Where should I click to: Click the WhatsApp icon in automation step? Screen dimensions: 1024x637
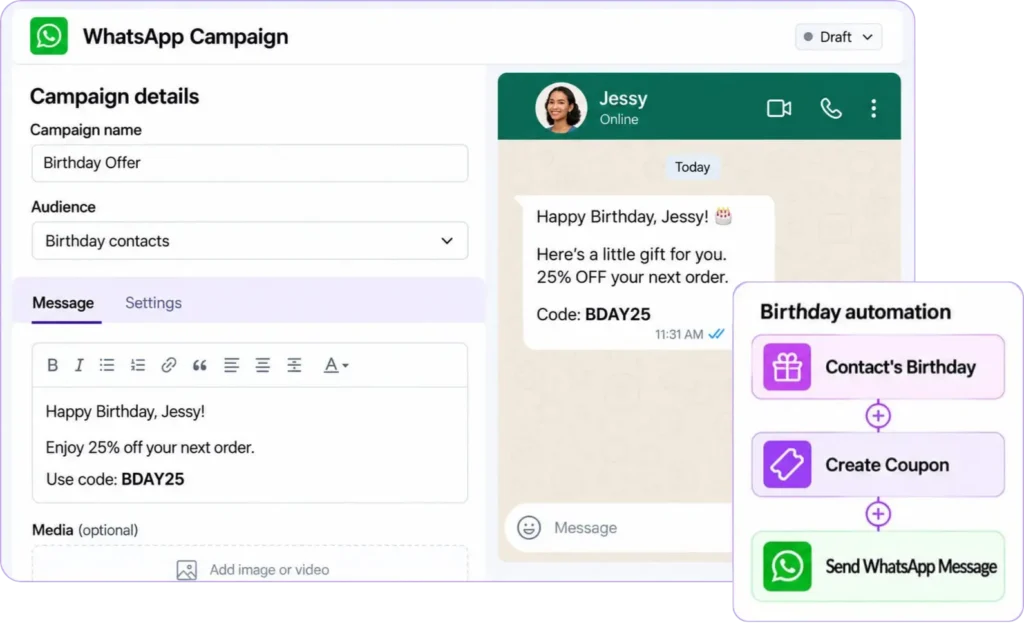tap(787, 566)
